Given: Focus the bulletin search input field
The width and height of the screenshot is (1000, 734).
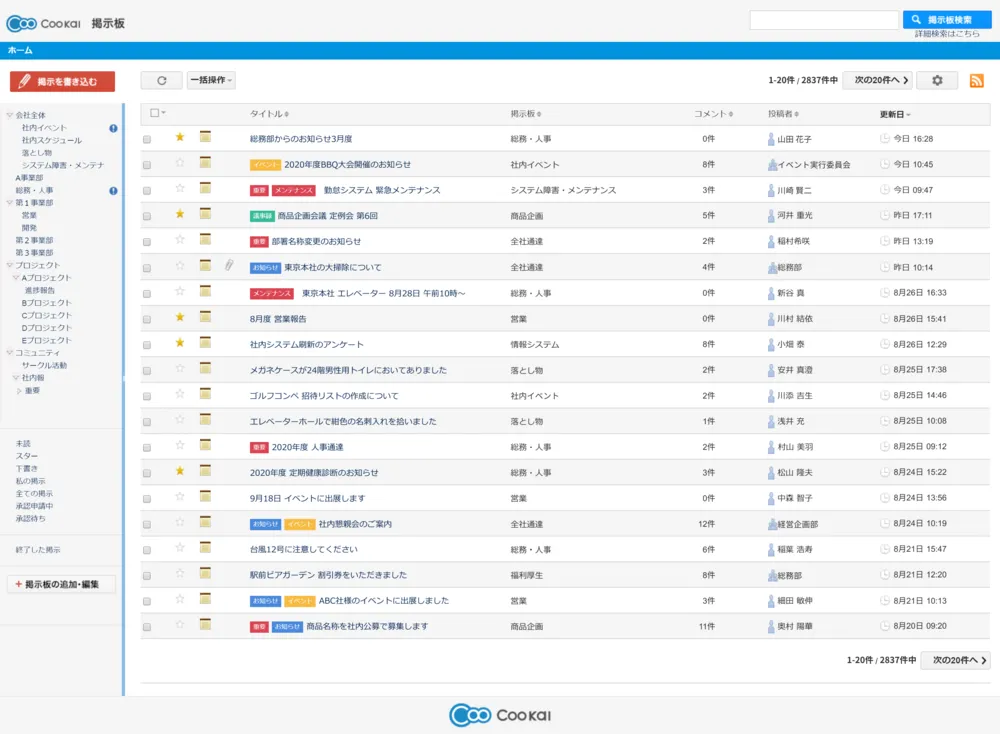Looking at the screenshot, I should (824, 20).
